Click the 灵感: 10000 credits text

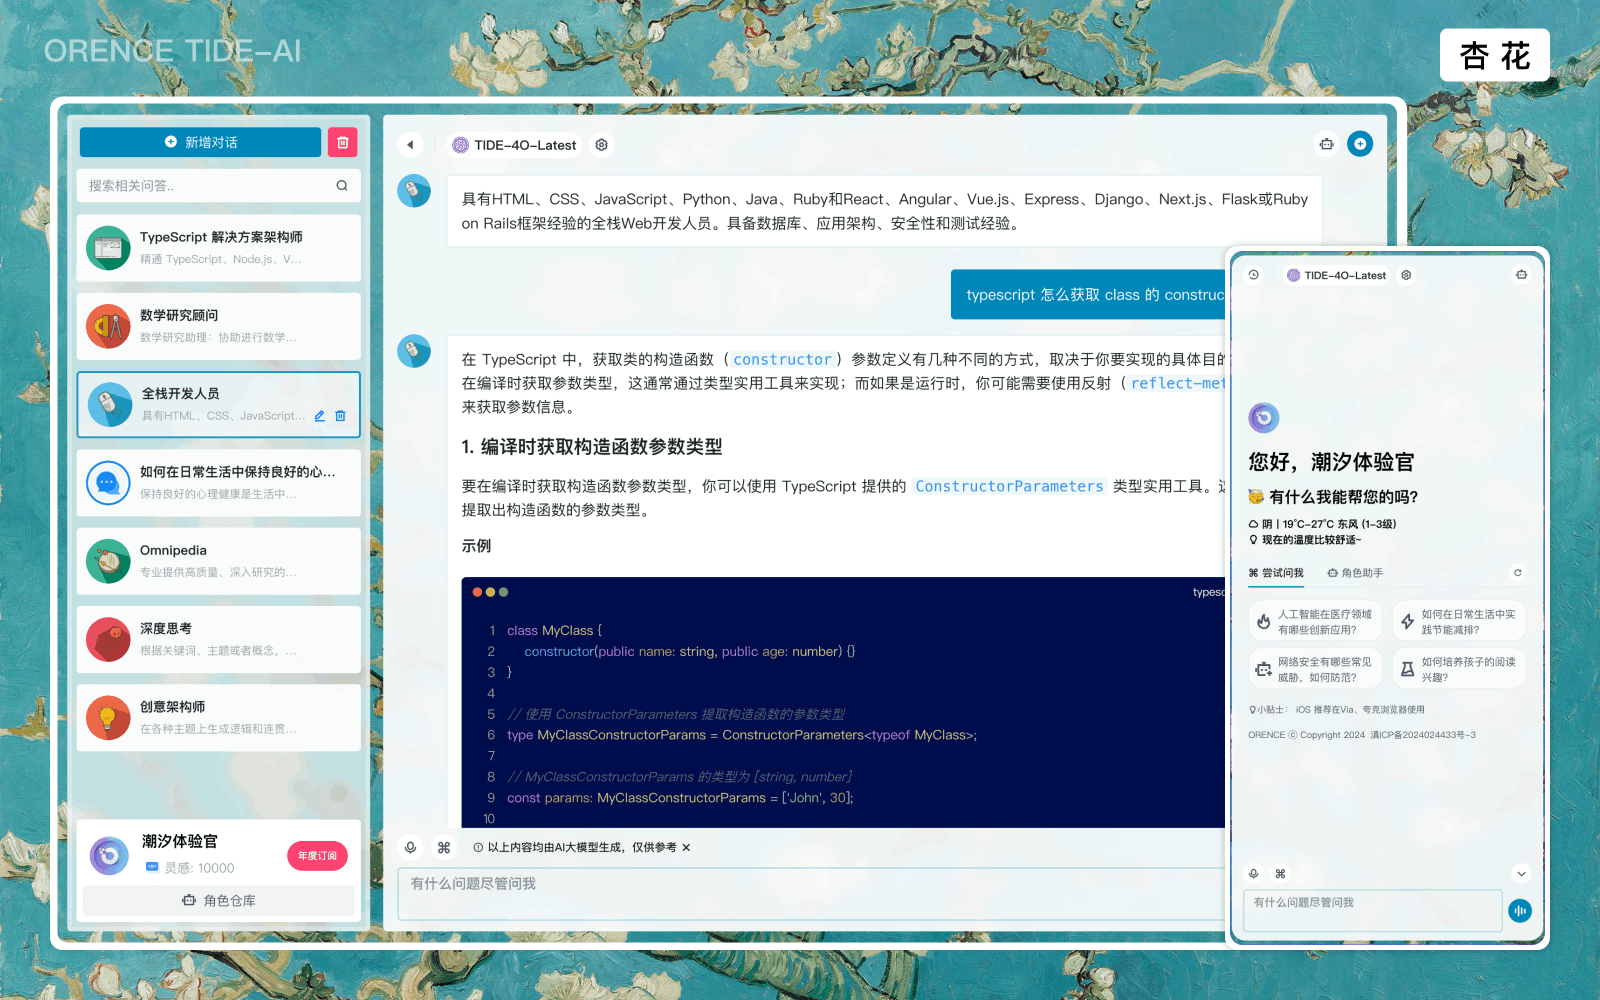pos(199,868)
